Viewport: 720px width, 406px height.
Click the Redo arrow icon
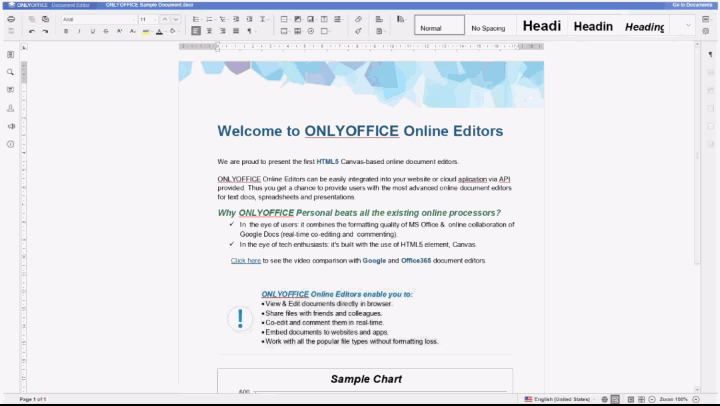pos(45,31)
